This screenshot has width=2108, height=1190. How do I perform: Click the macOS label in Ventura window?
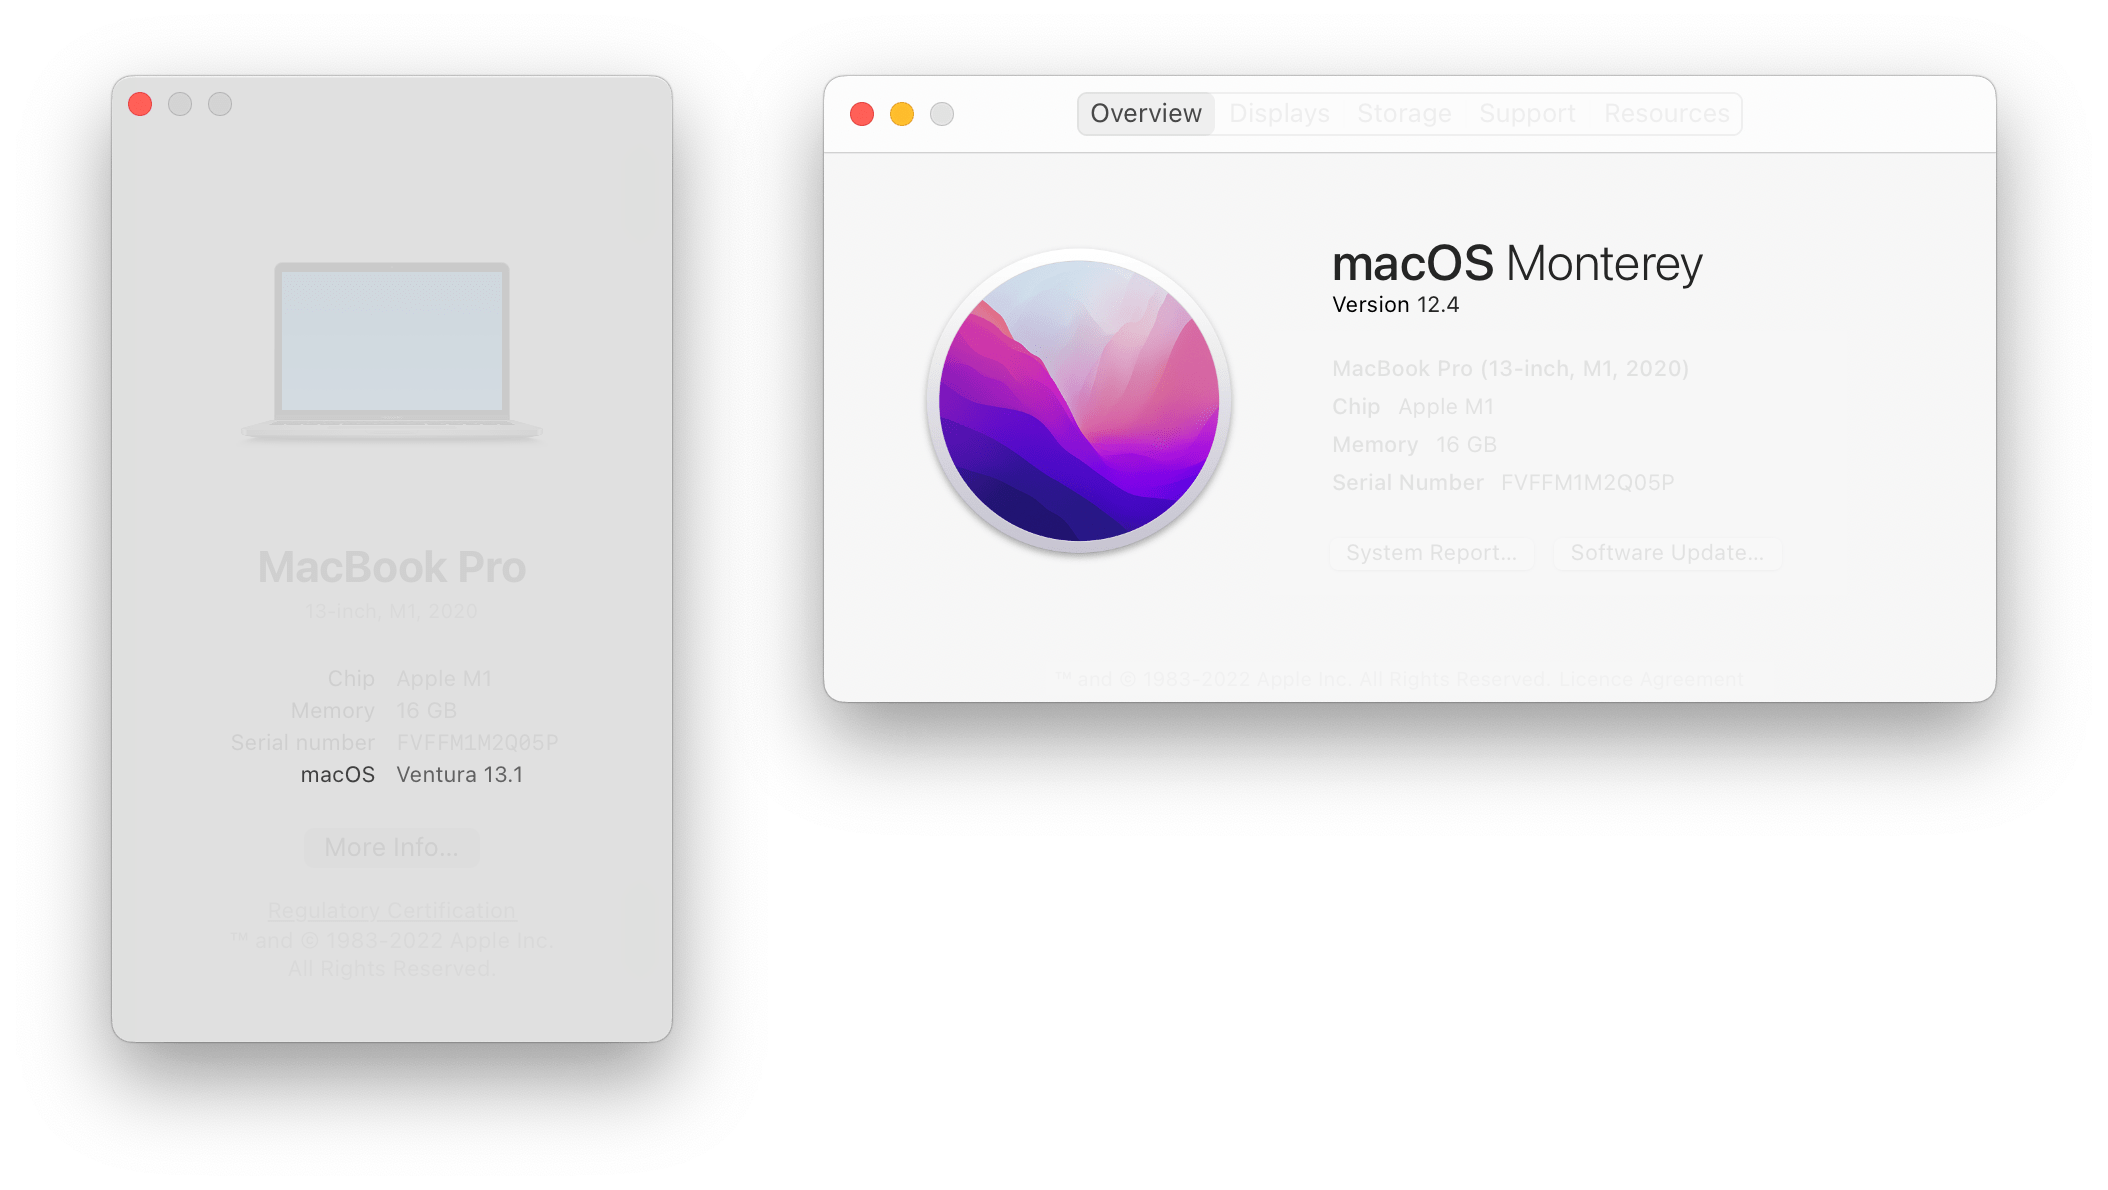pos(338,775)
